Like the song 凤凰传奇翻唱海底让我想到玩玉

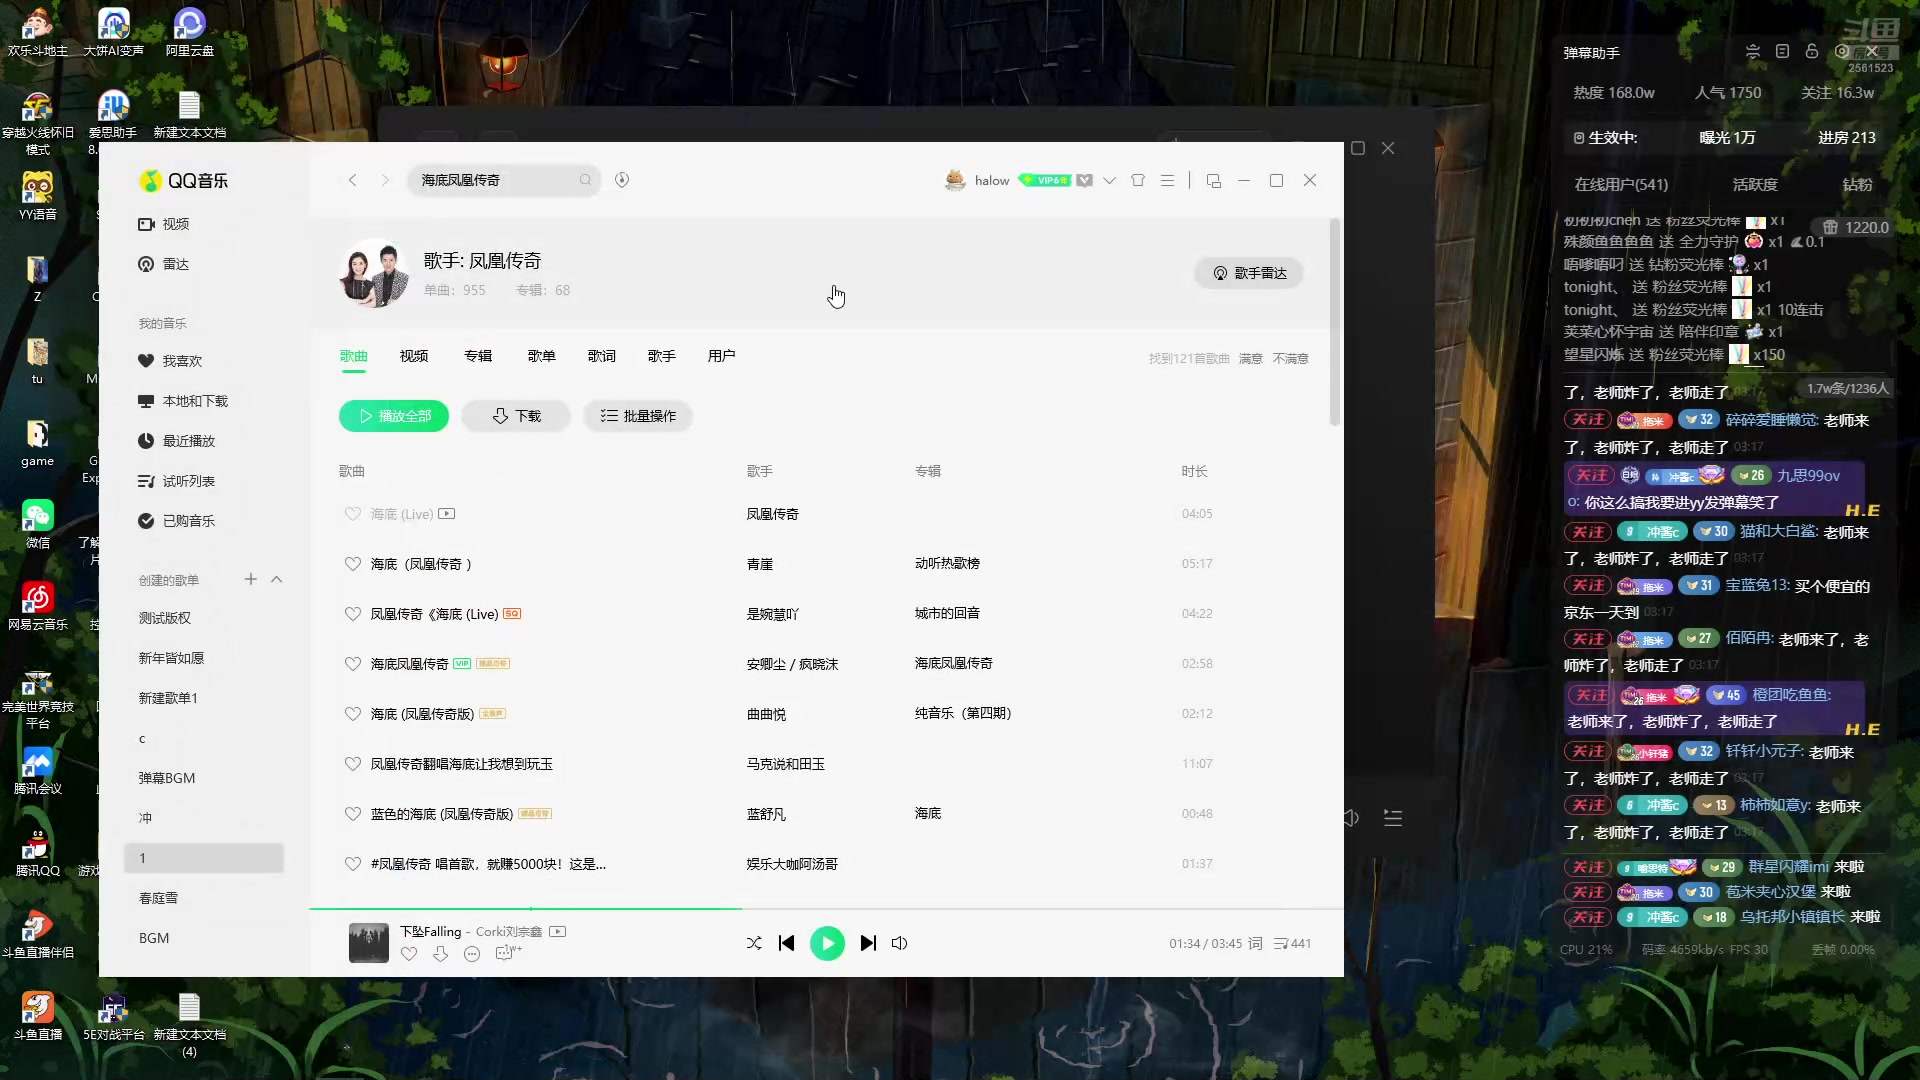point(353,764)
